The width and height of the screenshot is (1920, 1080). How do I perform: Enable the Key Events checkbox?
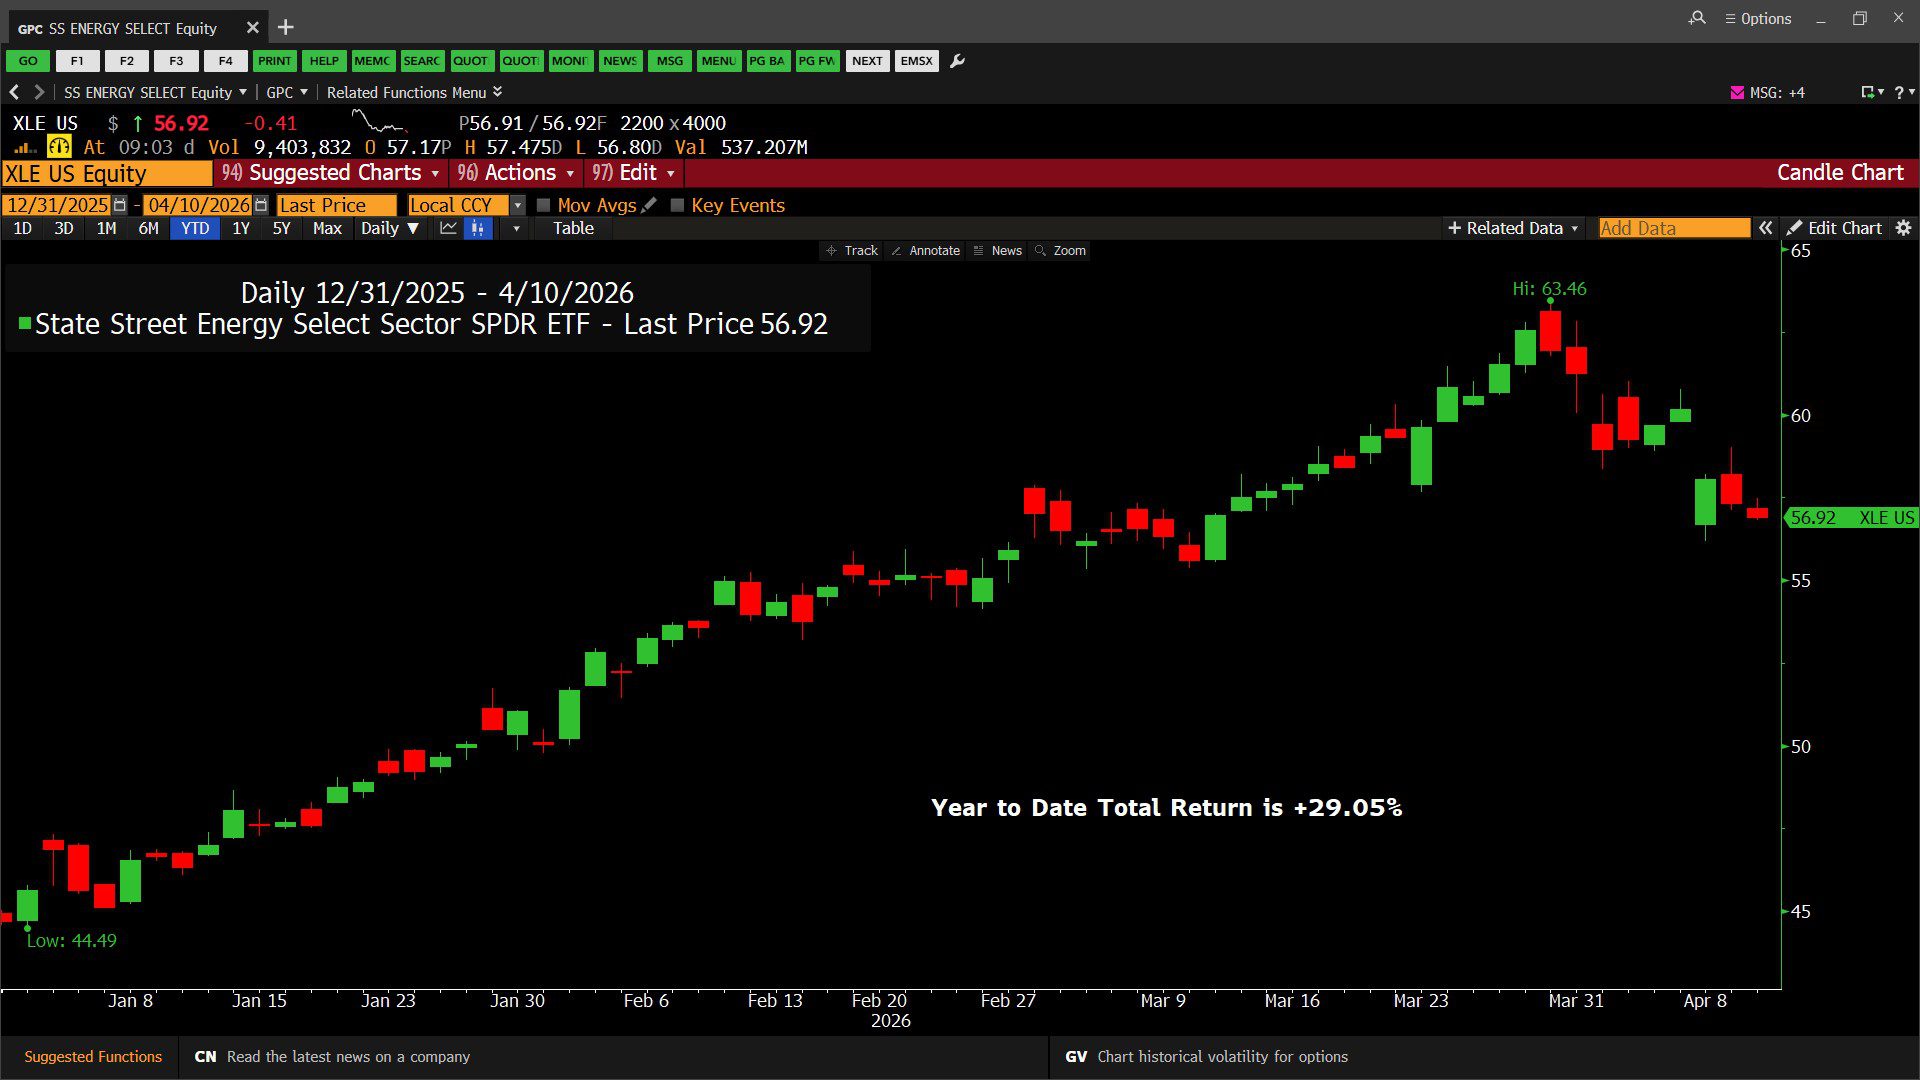[677, 205]
